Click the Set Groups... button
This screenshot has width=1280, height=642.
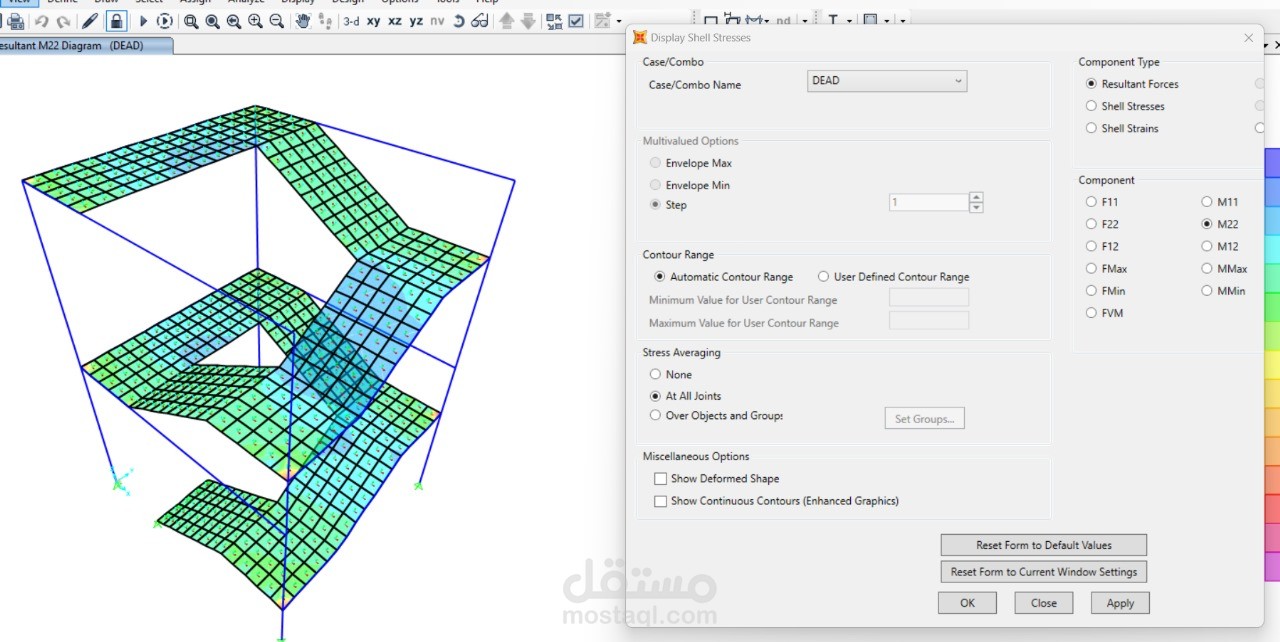click(x=924, y=419)
